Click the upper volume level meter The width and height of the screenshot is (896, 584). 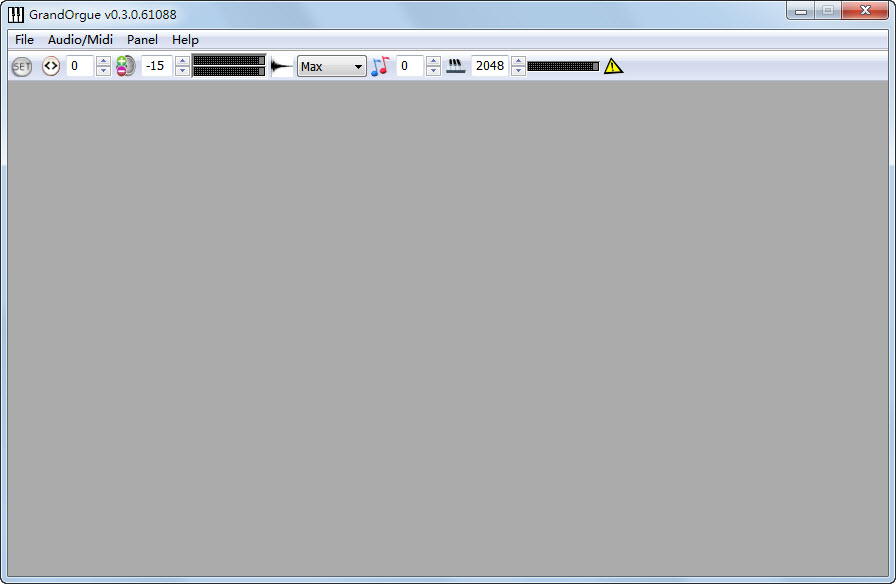tap(229, 61)
